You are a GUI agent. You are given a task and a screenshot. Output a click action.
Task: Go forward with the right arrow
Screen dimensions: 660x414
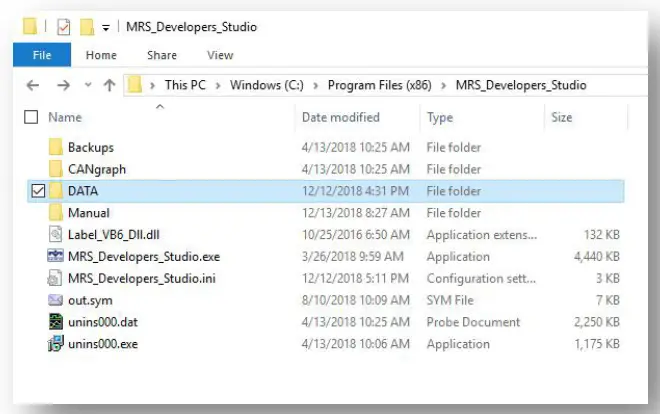pyautogui.click(x=64, y=85)
